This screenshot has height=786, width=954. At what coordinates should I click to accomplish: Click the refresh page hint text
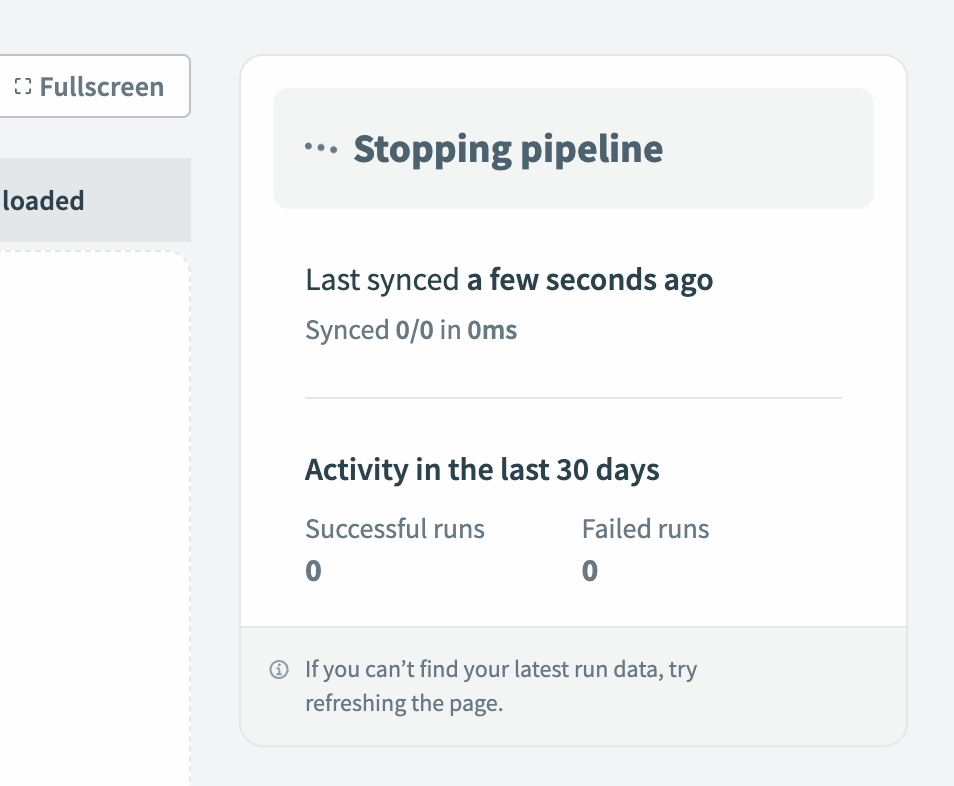click(x=500, y=669)
